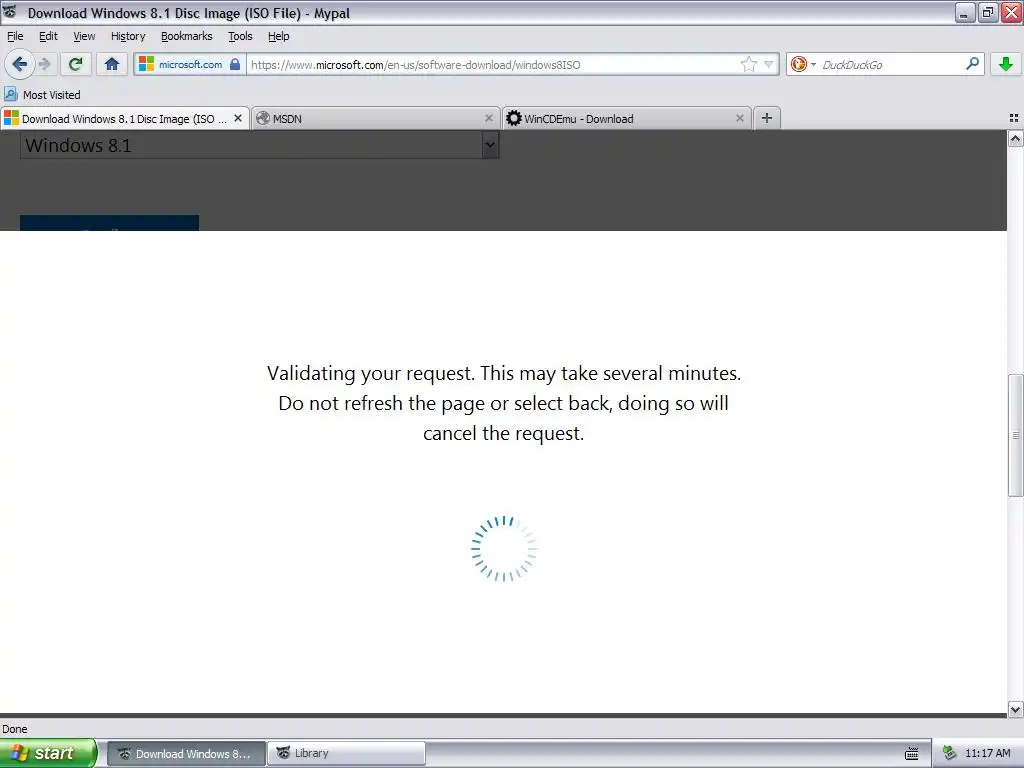This screenshot has height=768, width=1024.
Task: Open the Edit menu
Action: point(48,36)
